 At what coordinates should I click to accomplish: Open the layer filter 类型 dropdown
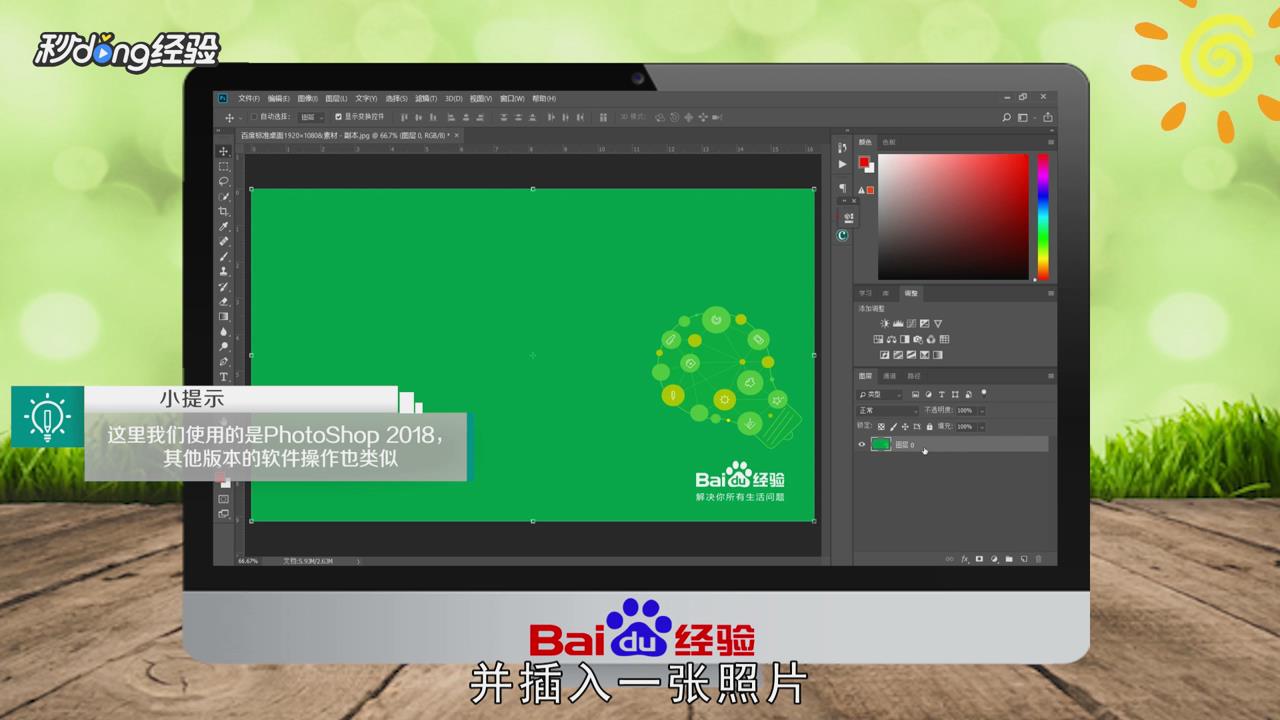pyautogui.click(x=880, y=395)
